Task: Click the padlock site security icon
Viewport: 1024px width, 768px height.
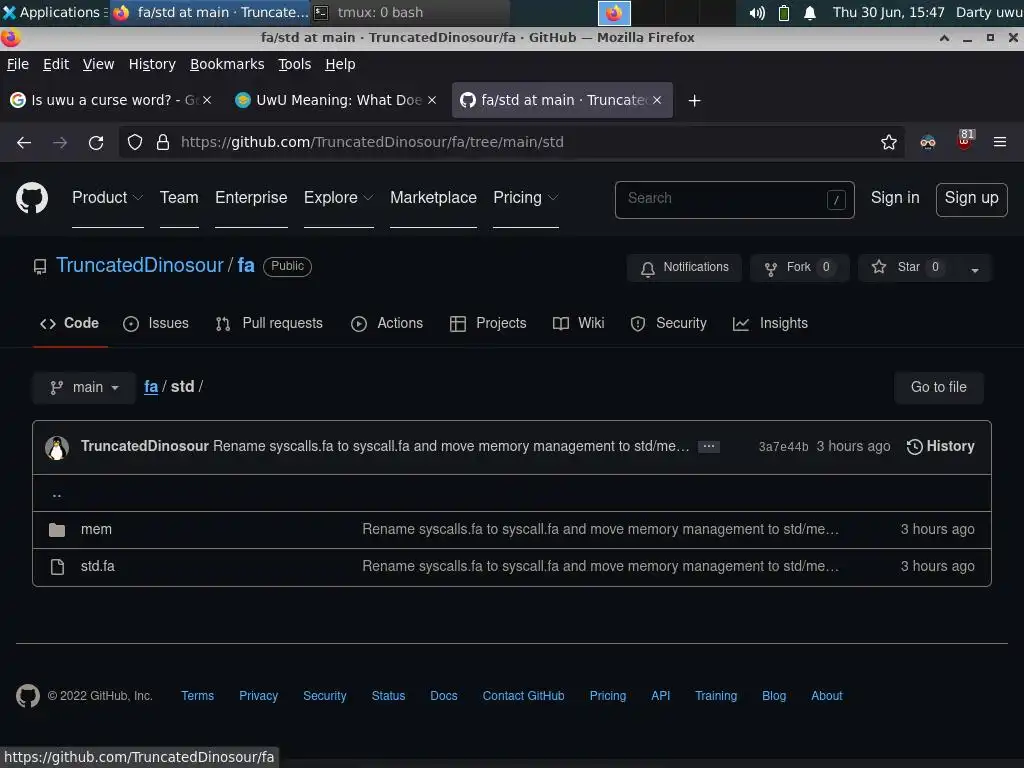Action: point(163,142)
